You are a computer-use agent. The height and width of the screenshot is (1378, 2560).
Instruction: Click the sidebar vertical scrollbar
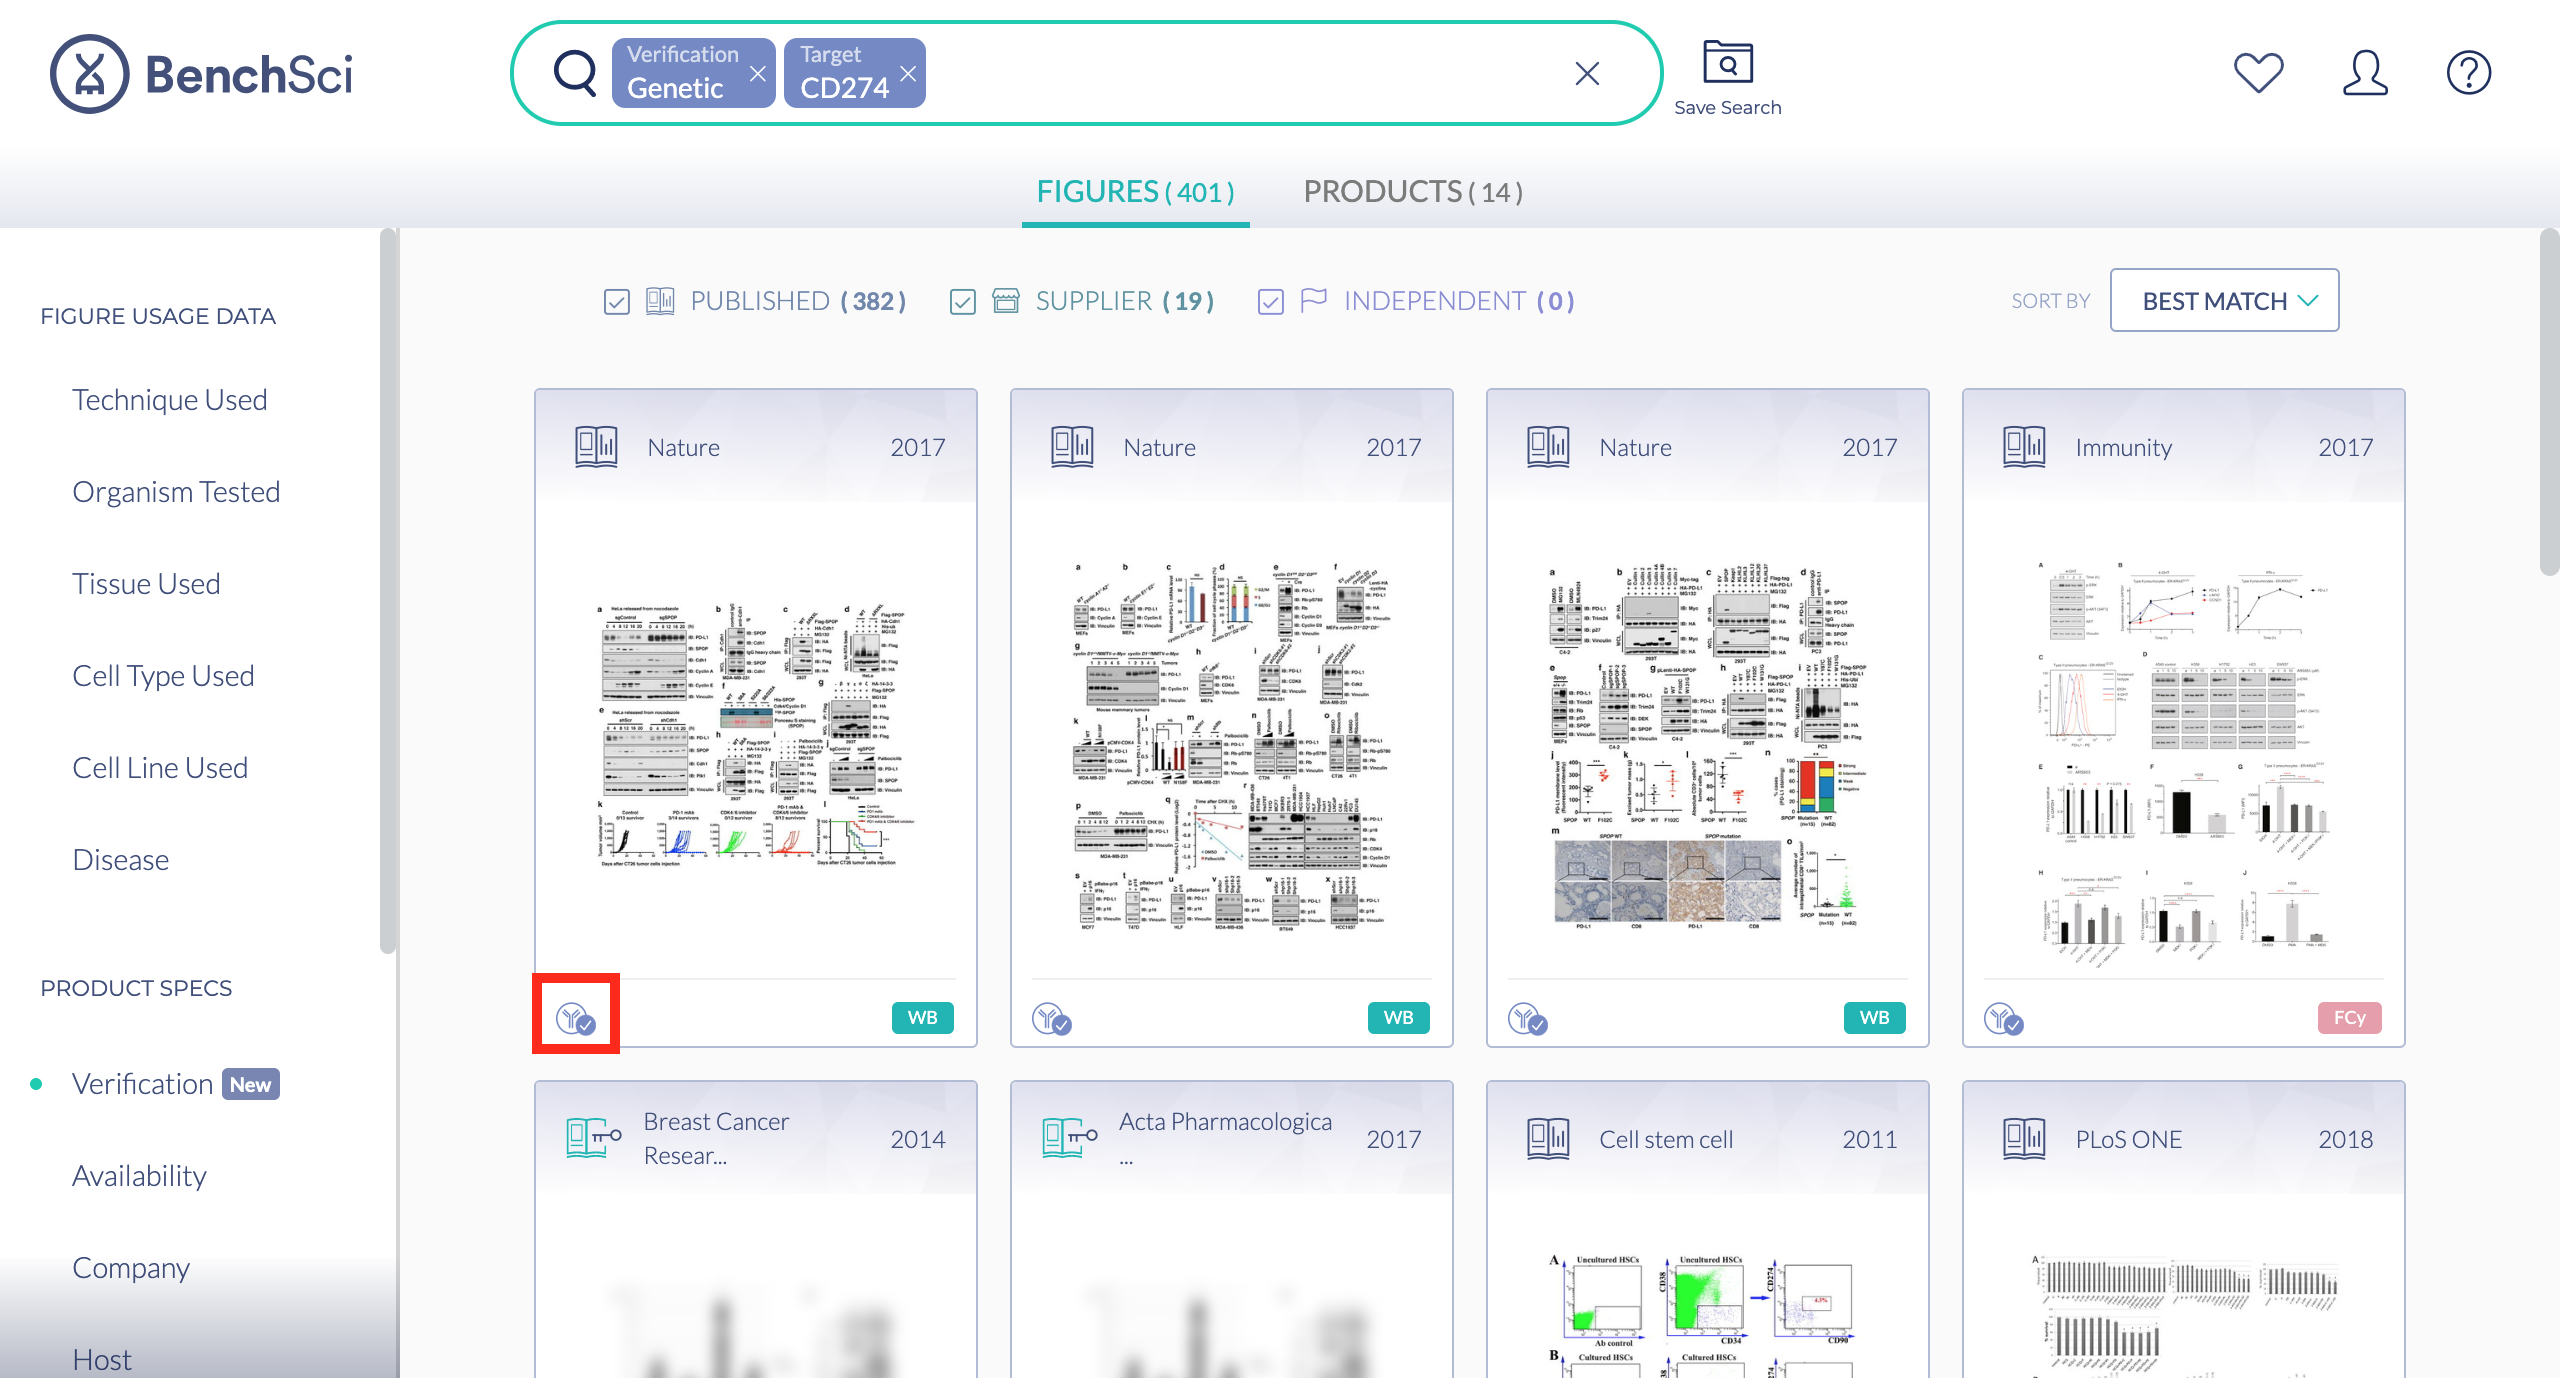pyautogui.click(x=388, y=590)
